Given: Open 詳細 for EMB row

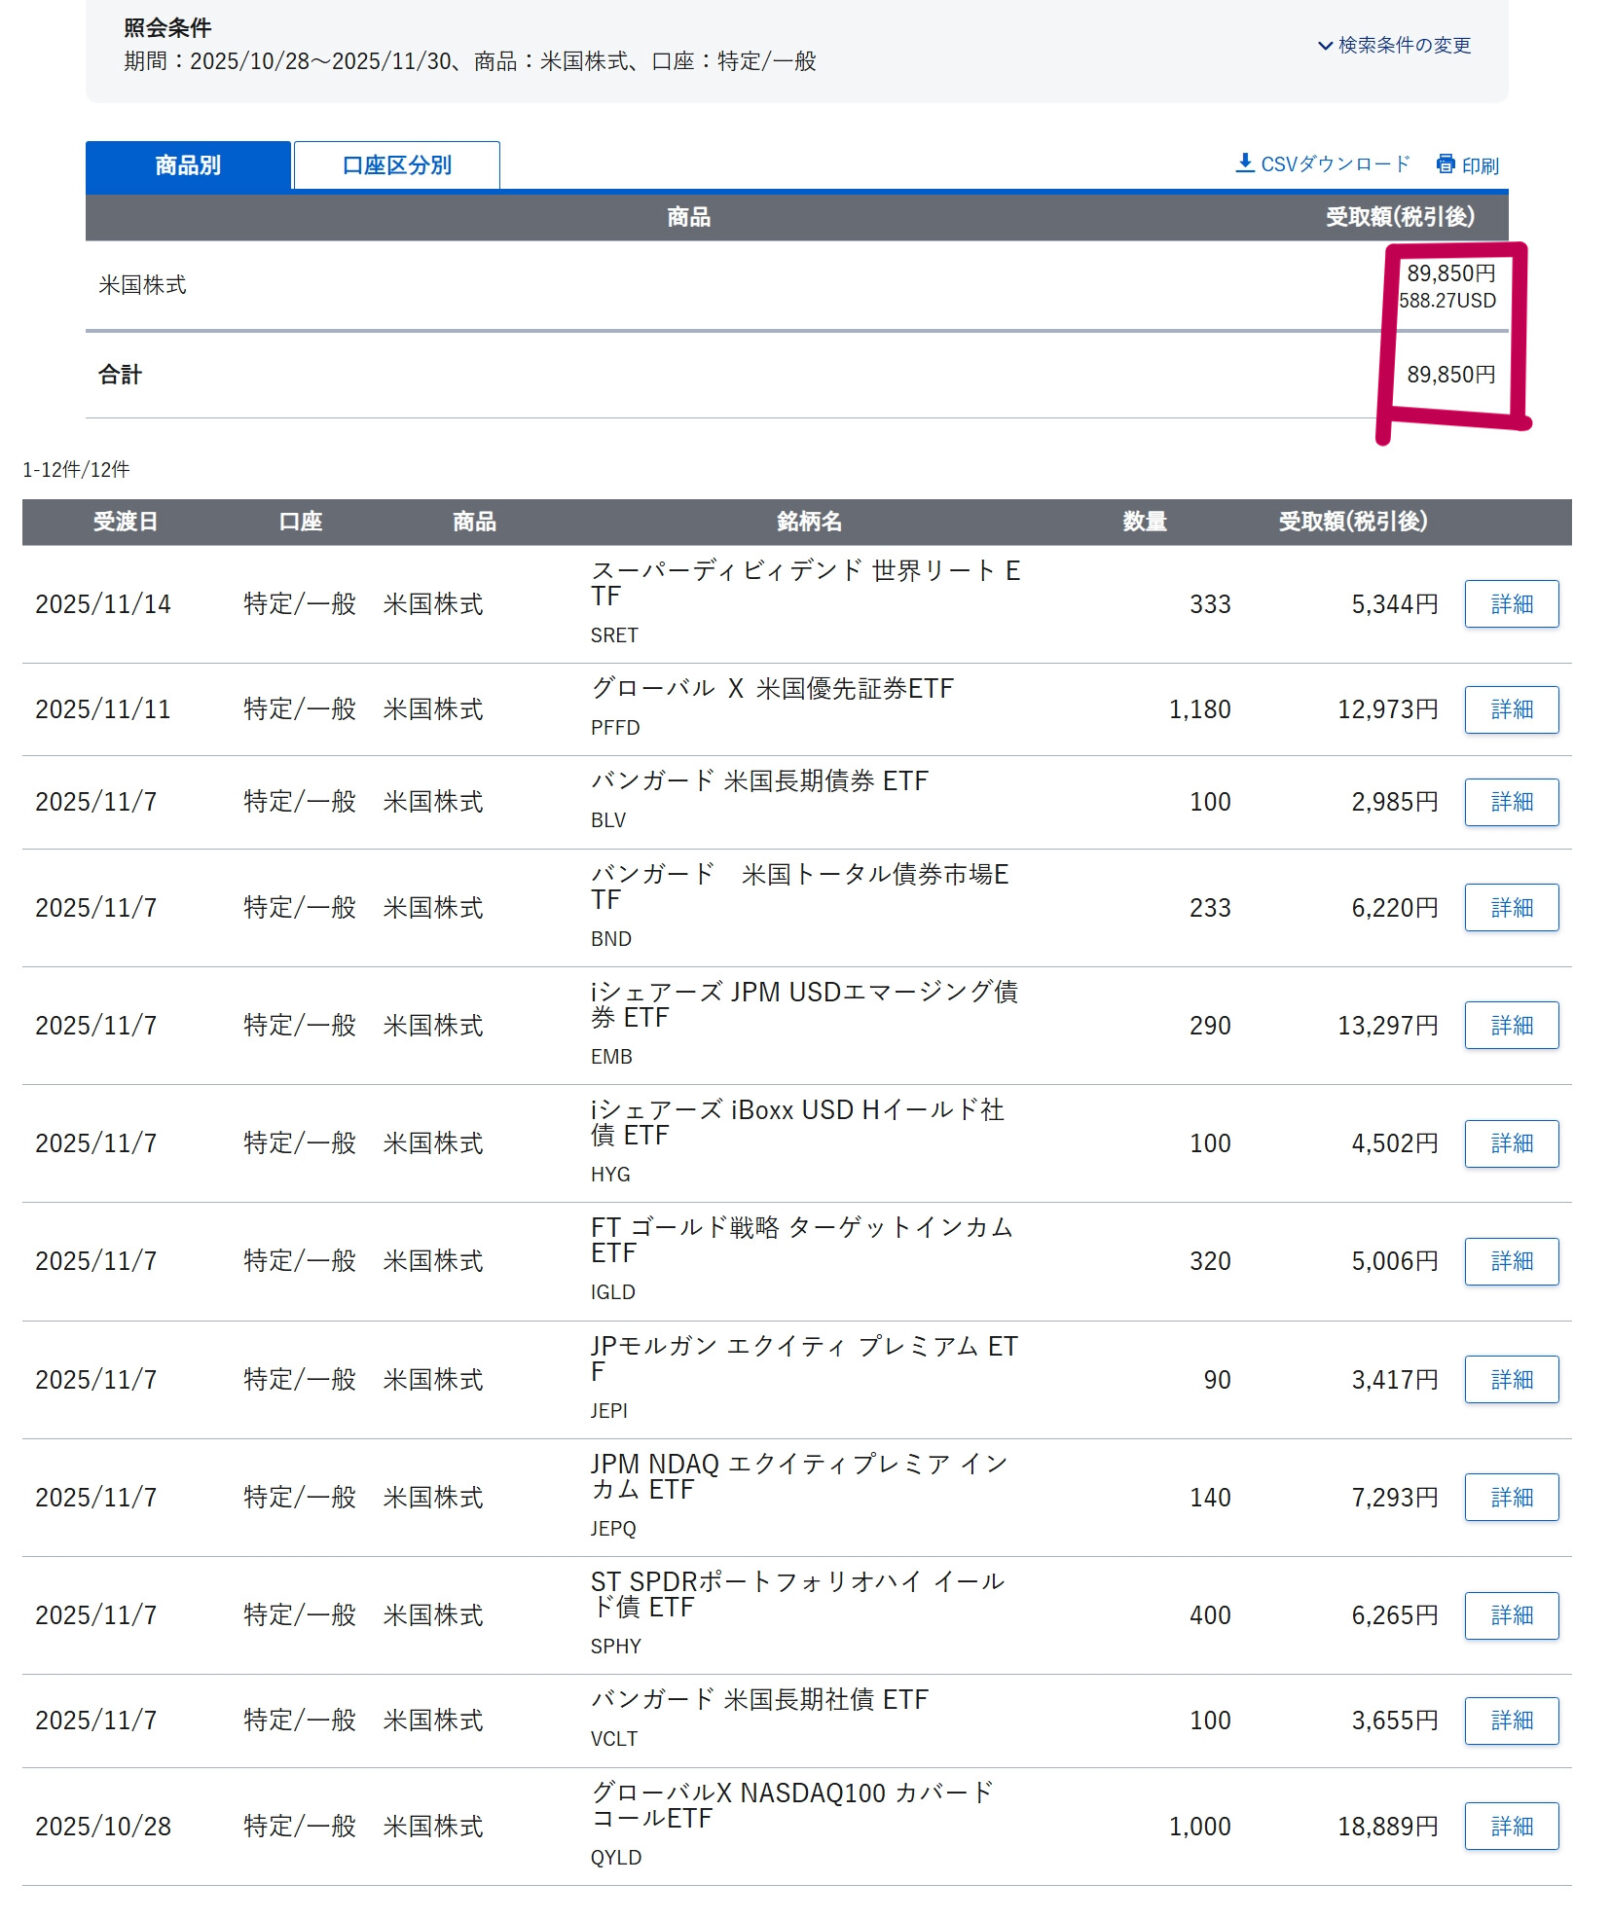Looking at the screenshot, I should pyautogui.click(x=1510, y=1025).
